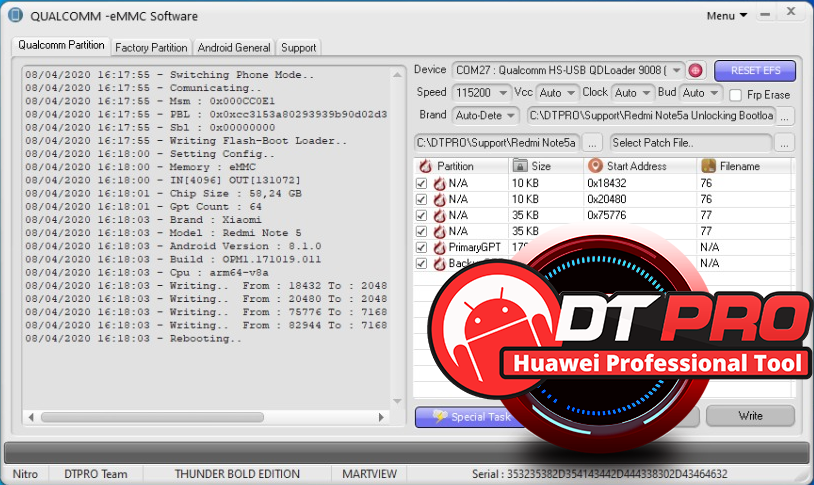Image resolution: width=814 pixels, height=485 pixels.
Task: Browse button beside Redmi Note5a folder path
Action: (x=592, y=143)
